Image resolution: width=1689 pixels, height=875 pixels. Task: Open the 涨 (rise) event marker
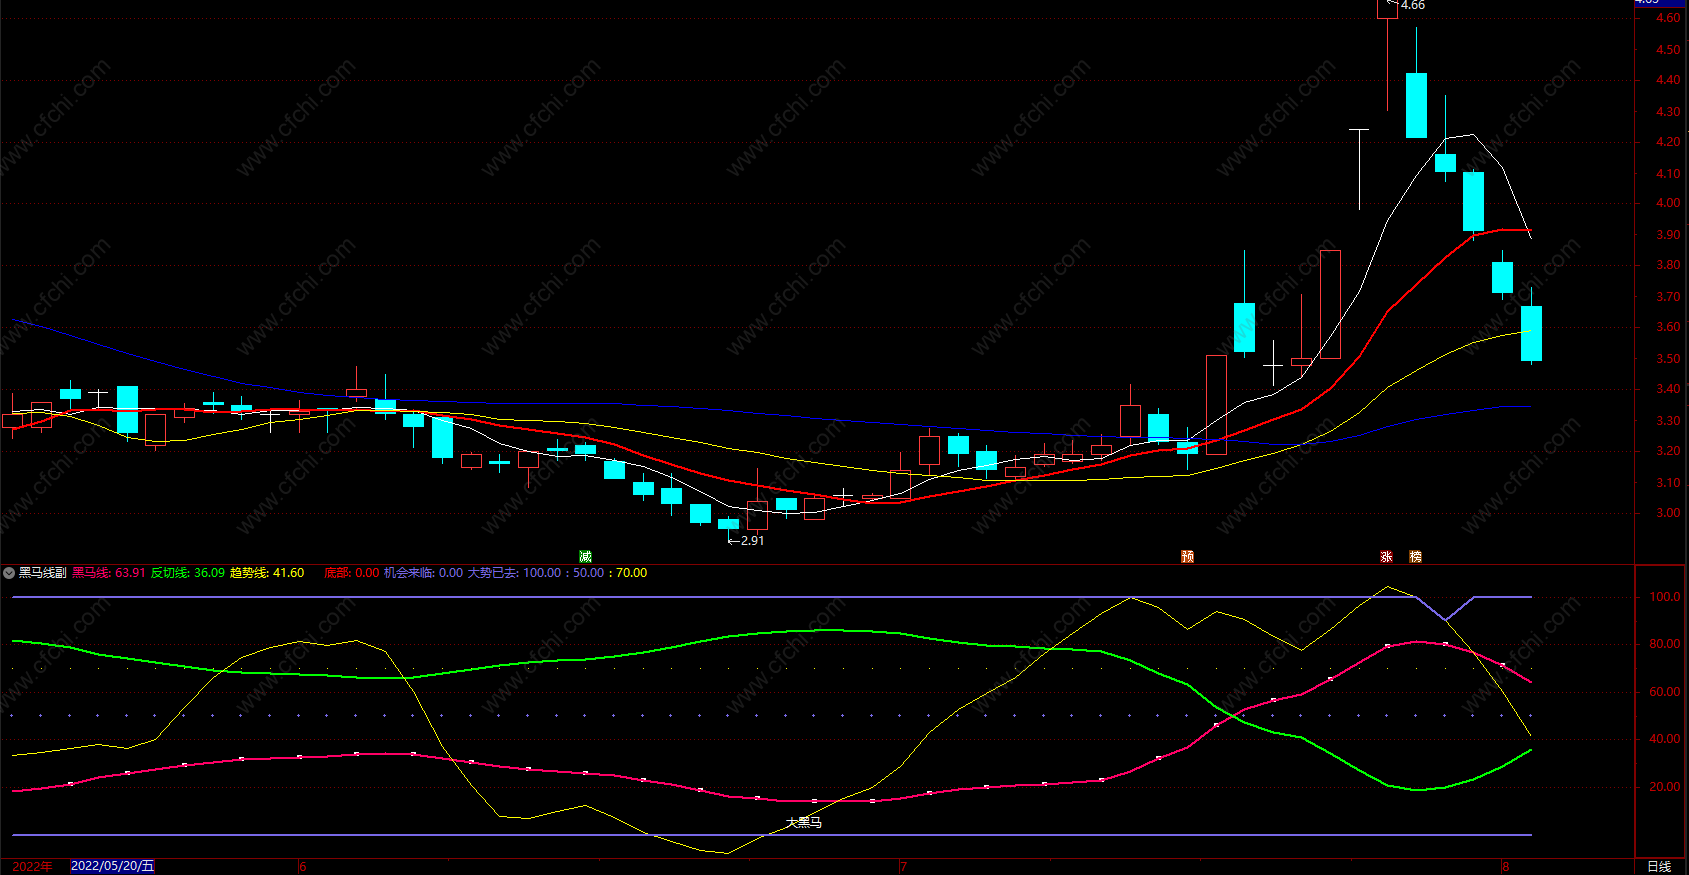1387,557
